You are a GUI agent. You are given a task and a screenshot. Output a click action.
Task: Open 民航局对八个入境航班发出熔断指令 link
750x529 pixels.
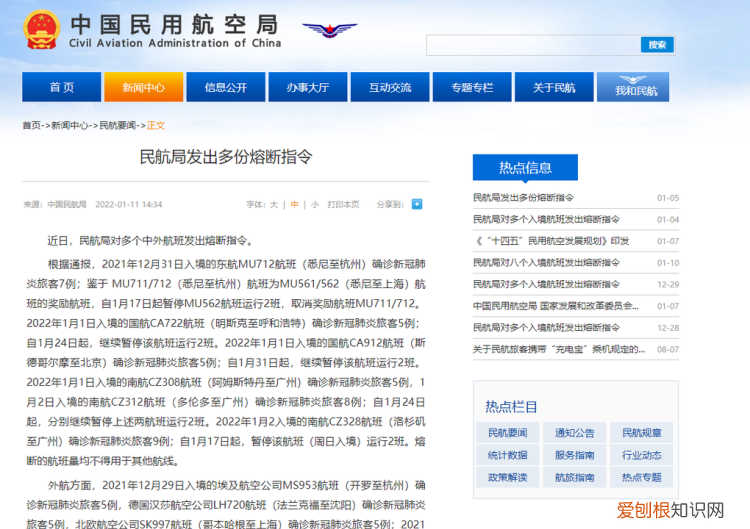[546, 263]
